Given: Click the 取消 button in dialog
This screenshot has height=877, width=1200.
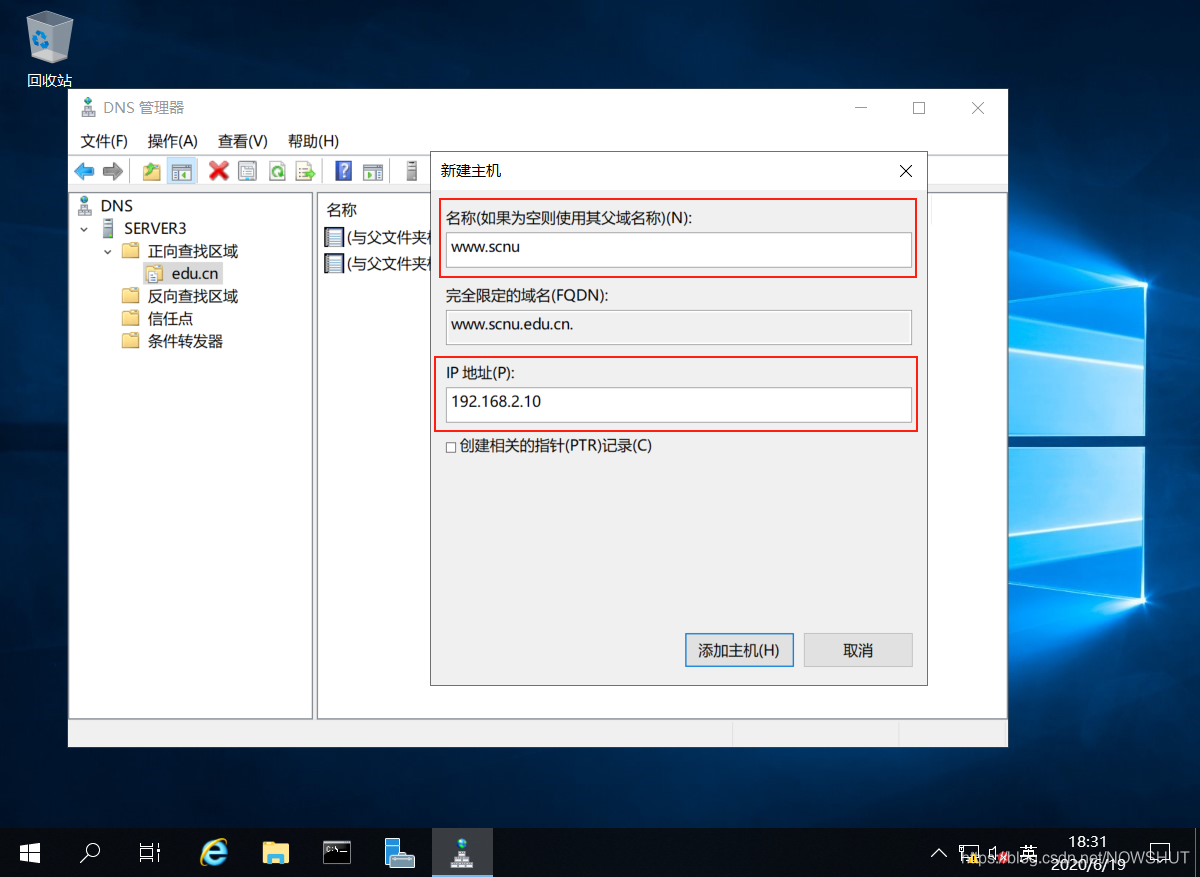Looking at the screenshot, I should pyautogui.click(x=858, y=650).
